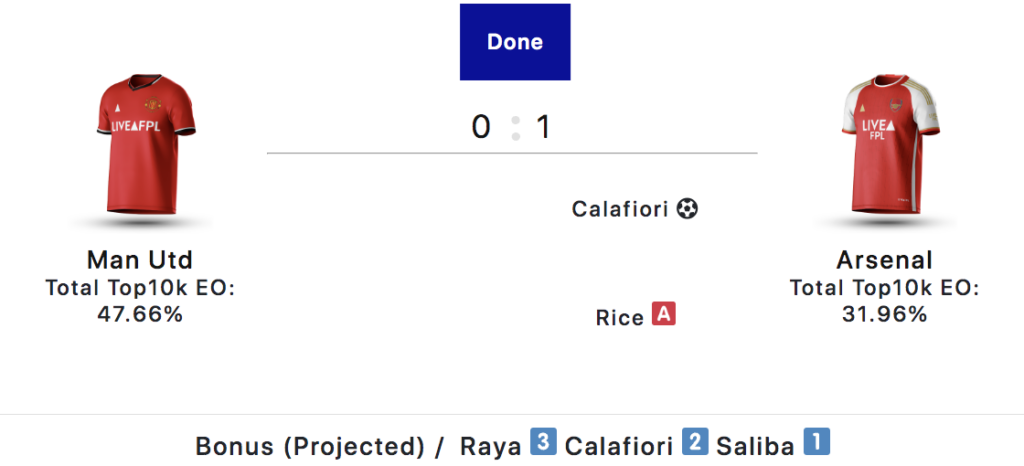Click the Arsenal jersey image
The width and height of the screenshot is (1024, 466).
[884, 150]
